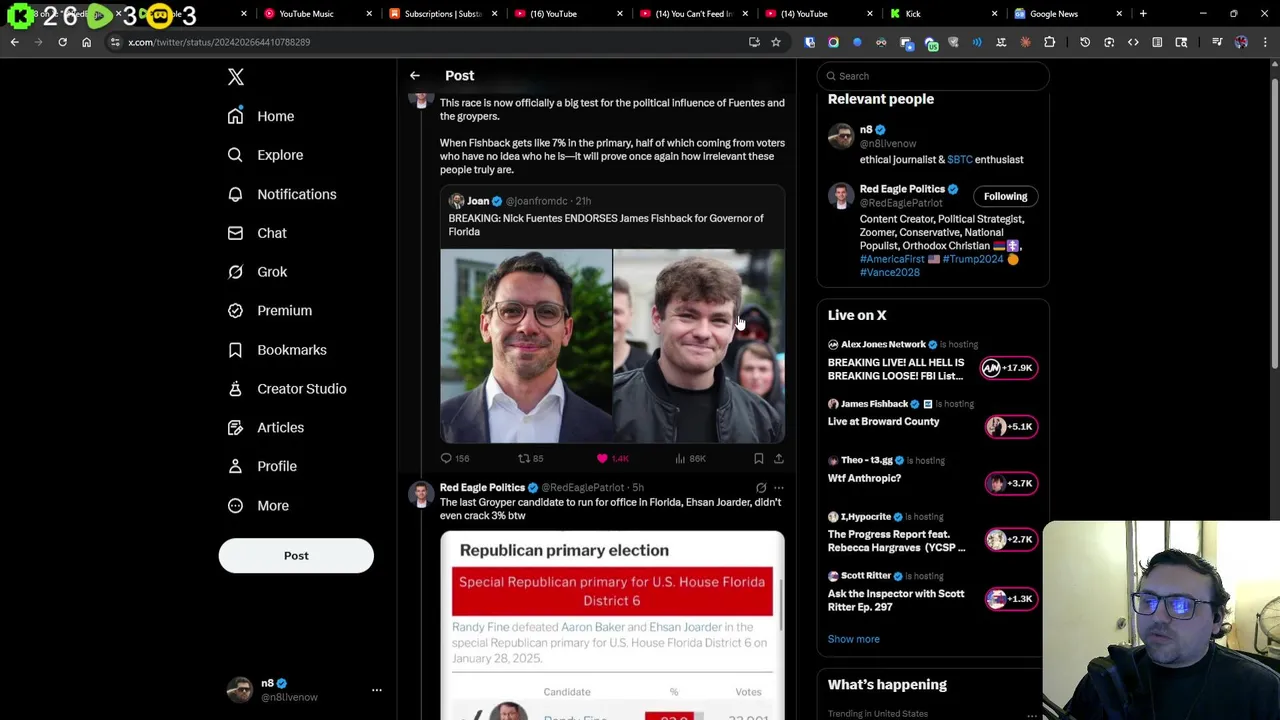Switch to Subscriptions Substack browser tab

440,14
